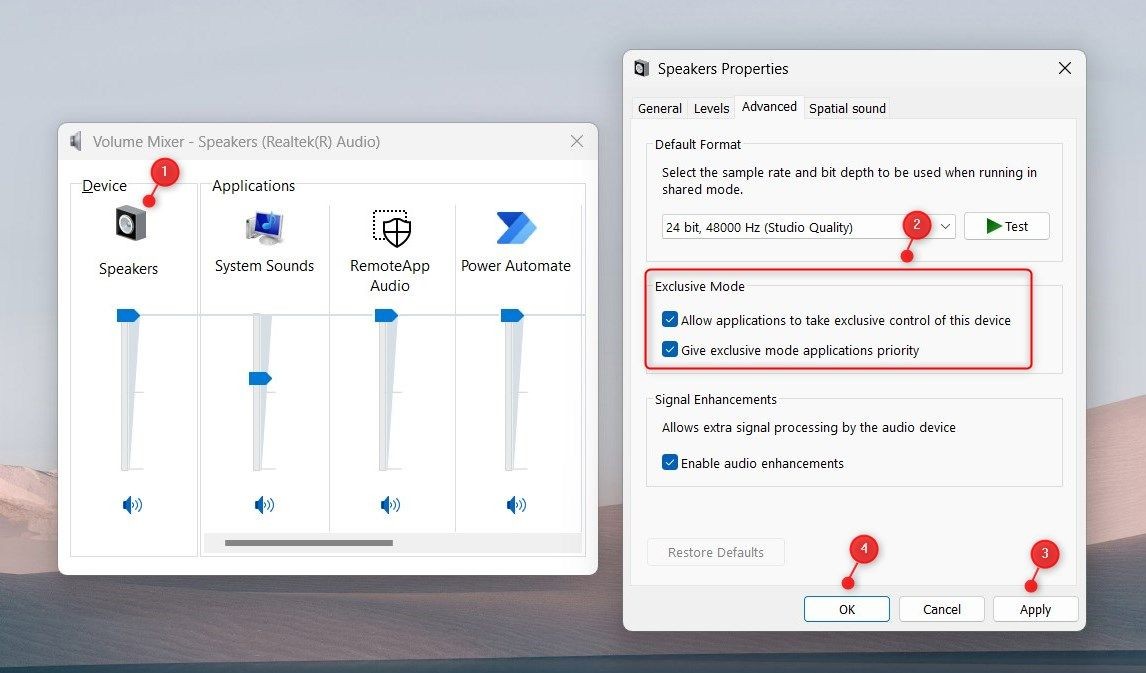Screen dimensions: 1146x673
Task: Click Apply in Speakers Properties
Action: coord(1035,609)
